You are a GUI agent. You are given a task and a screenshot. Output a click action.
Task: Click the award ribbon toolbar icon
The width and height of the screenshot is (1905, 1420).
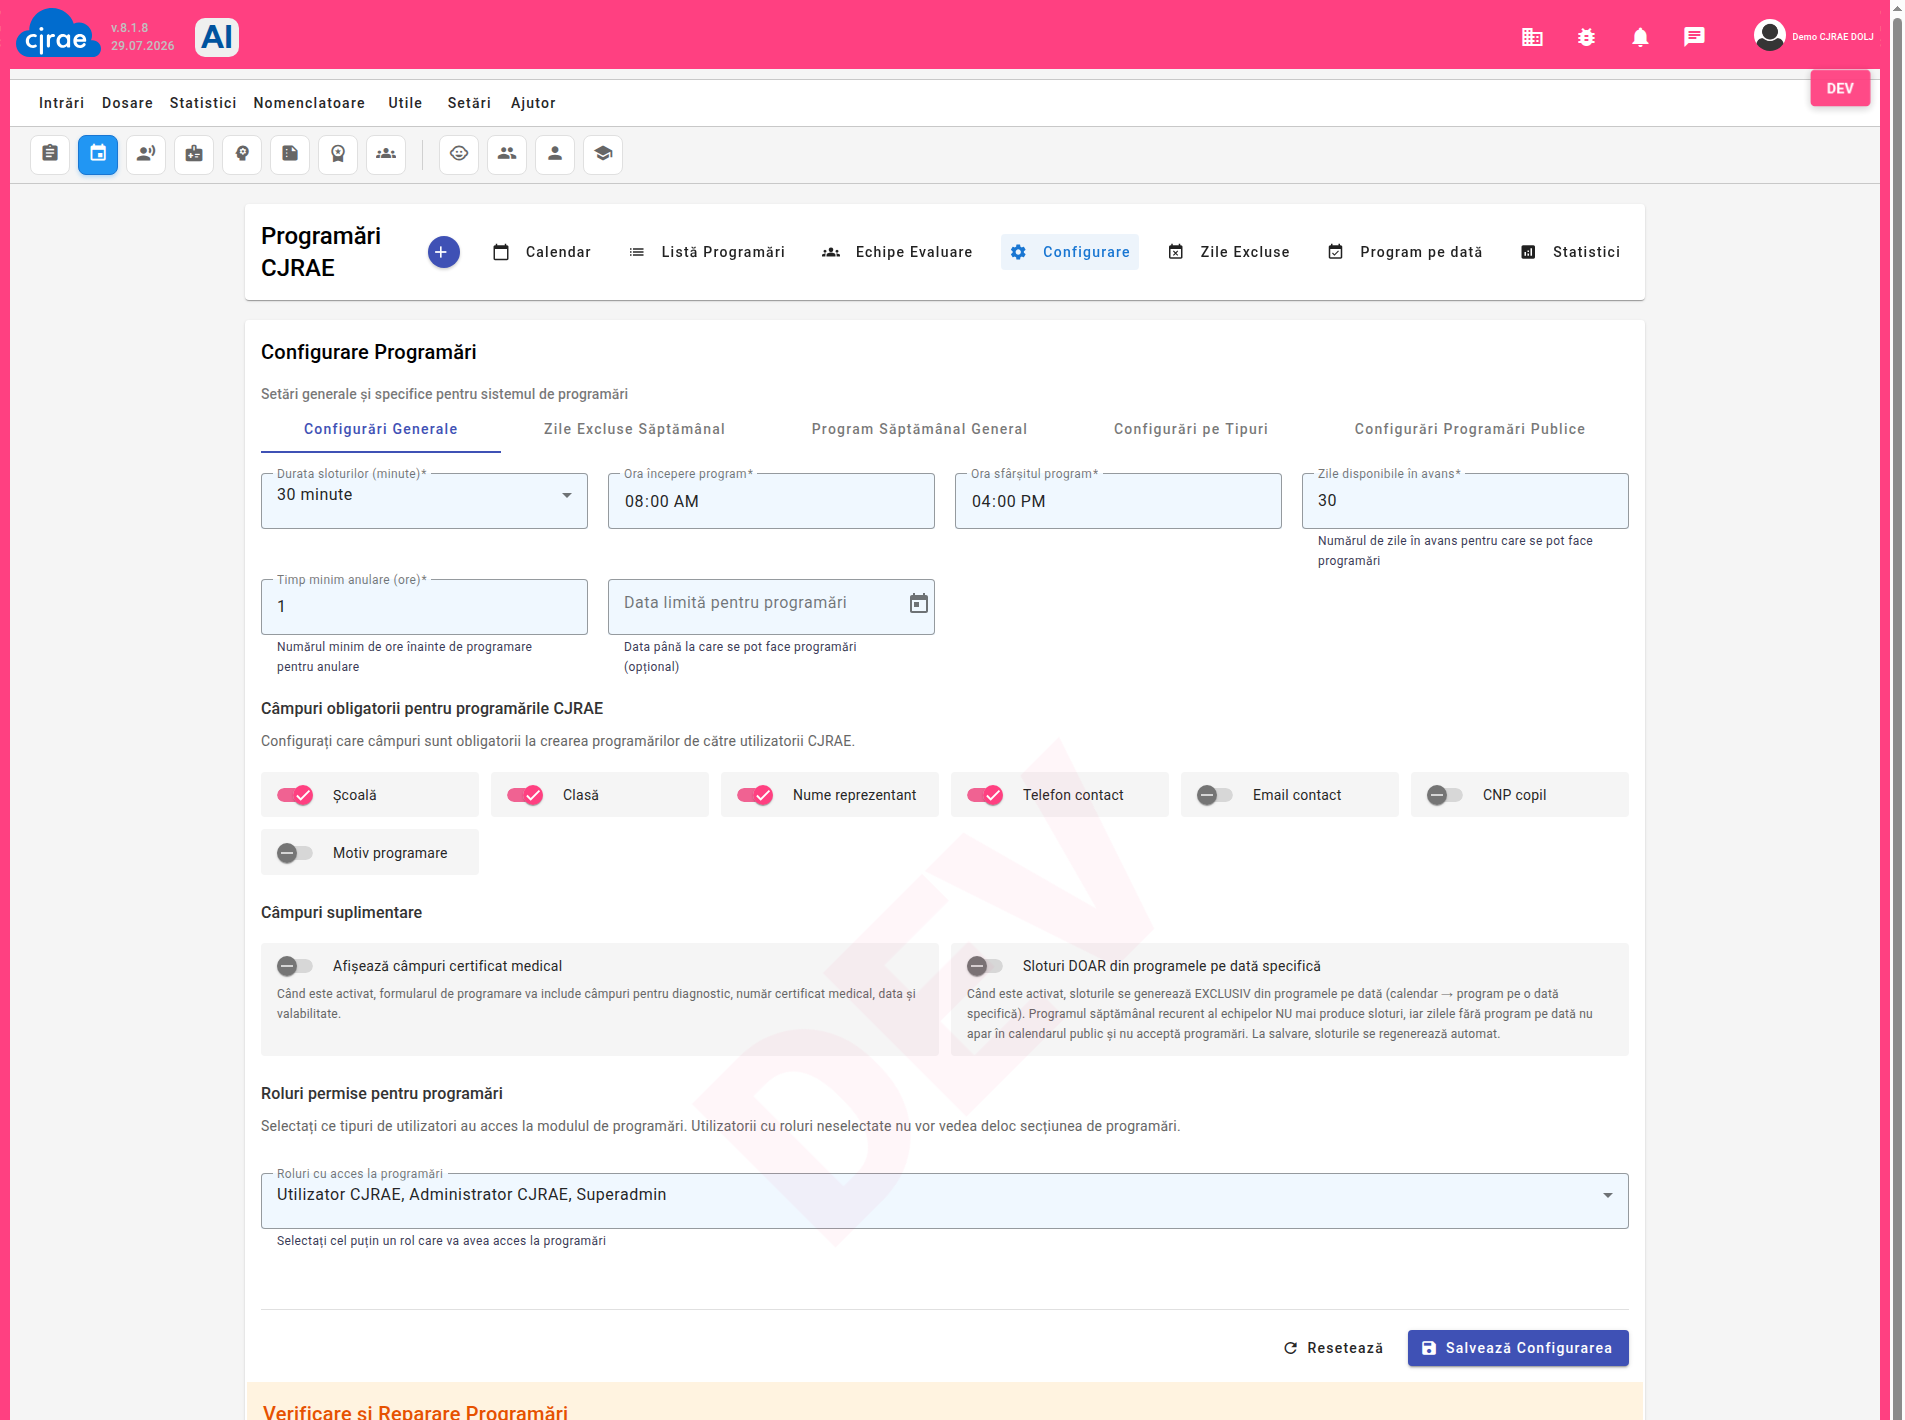click(x=338, y=154)
